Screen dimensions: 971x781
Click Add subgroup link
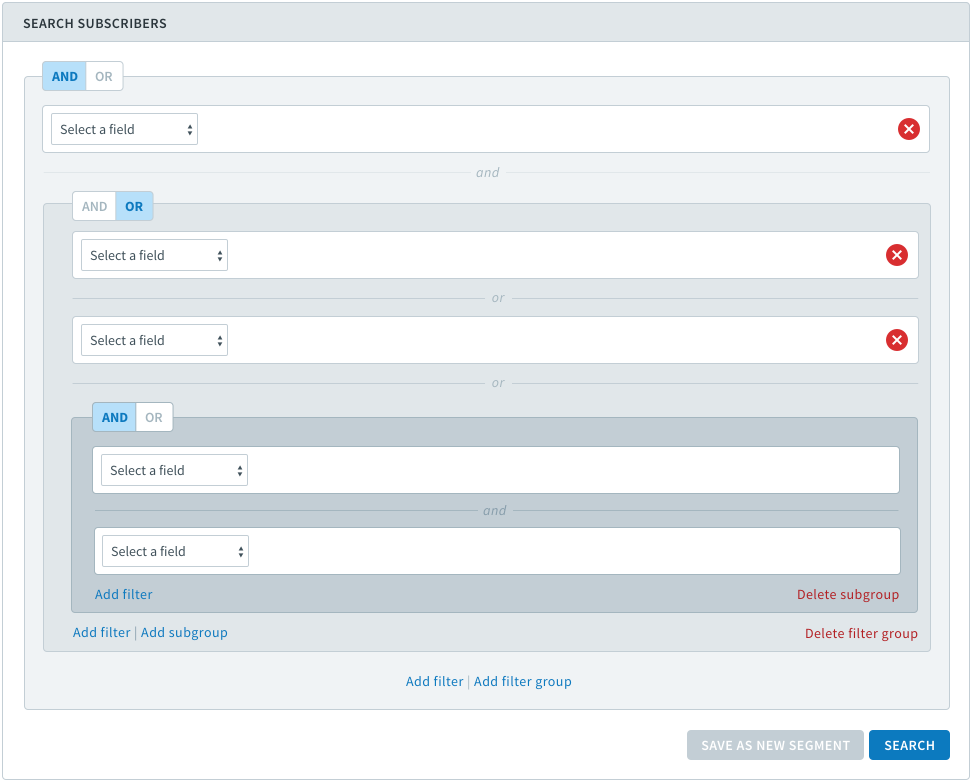184,632
